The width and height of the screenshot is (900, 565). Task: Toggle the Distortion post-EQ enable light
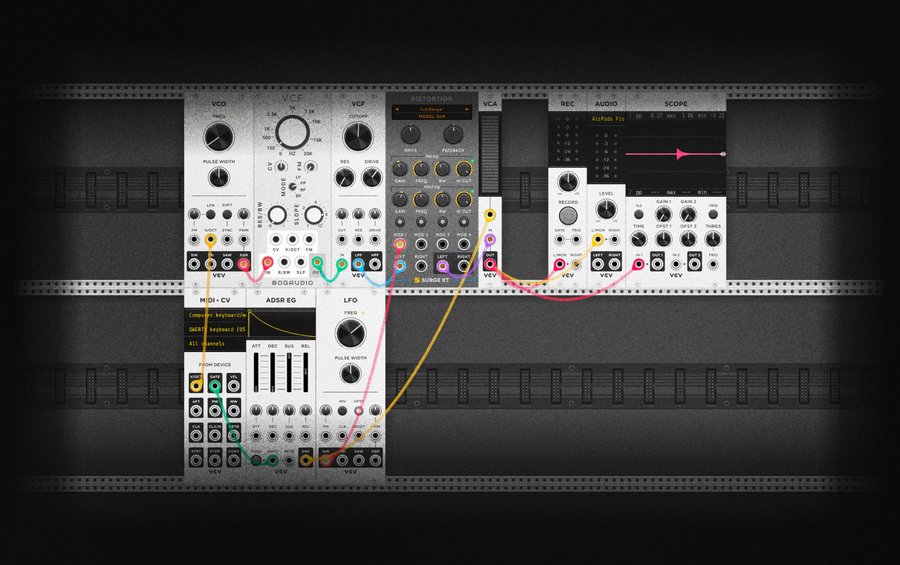[x=472, y=191]
